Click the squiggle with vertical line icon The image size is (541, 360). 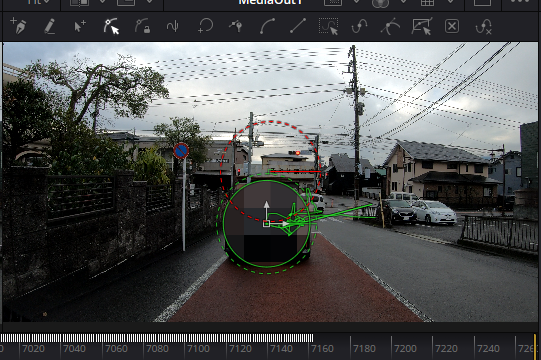tap(173, 26)
